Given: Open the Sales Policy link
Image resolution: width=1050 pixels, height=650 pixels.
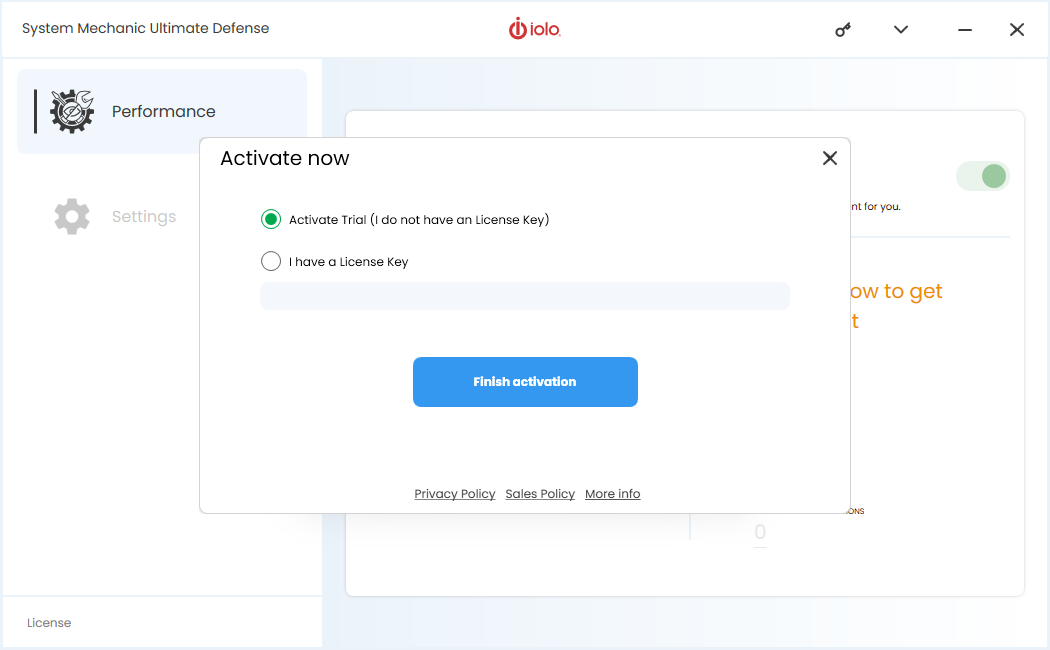Looking at the screenshot, I should tap(540, 494).
